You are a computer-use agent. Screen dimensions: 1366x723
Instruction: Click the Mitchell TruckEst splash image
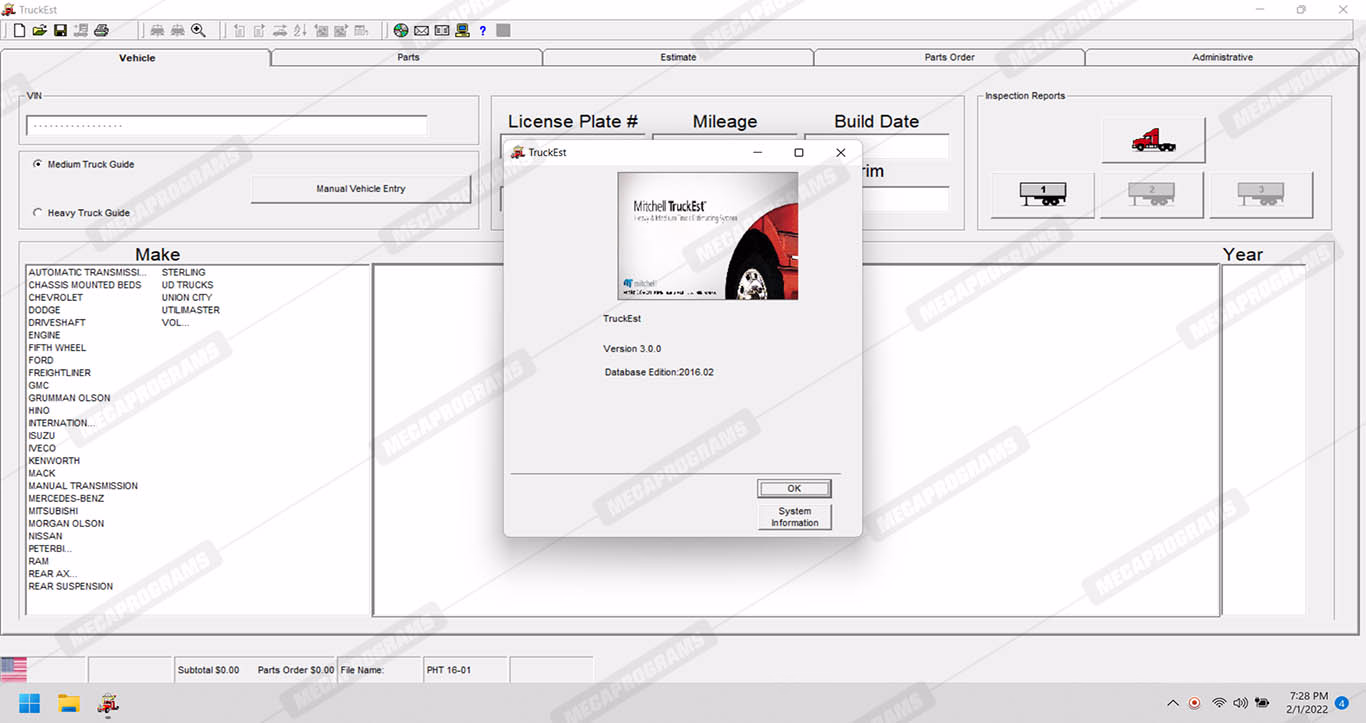click(x=708, y=236)
